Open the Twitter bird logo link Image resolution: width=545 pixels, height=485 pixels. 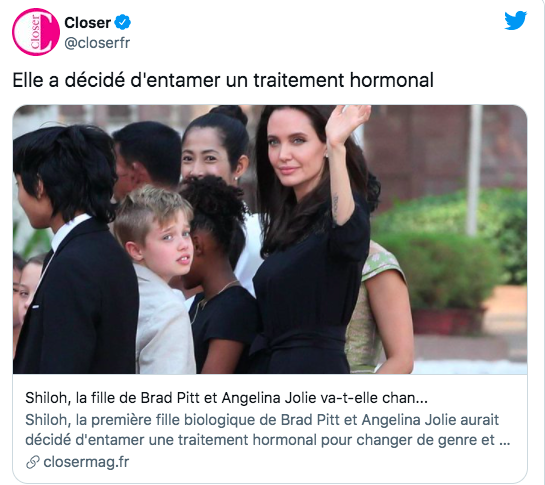pos(515,21)
